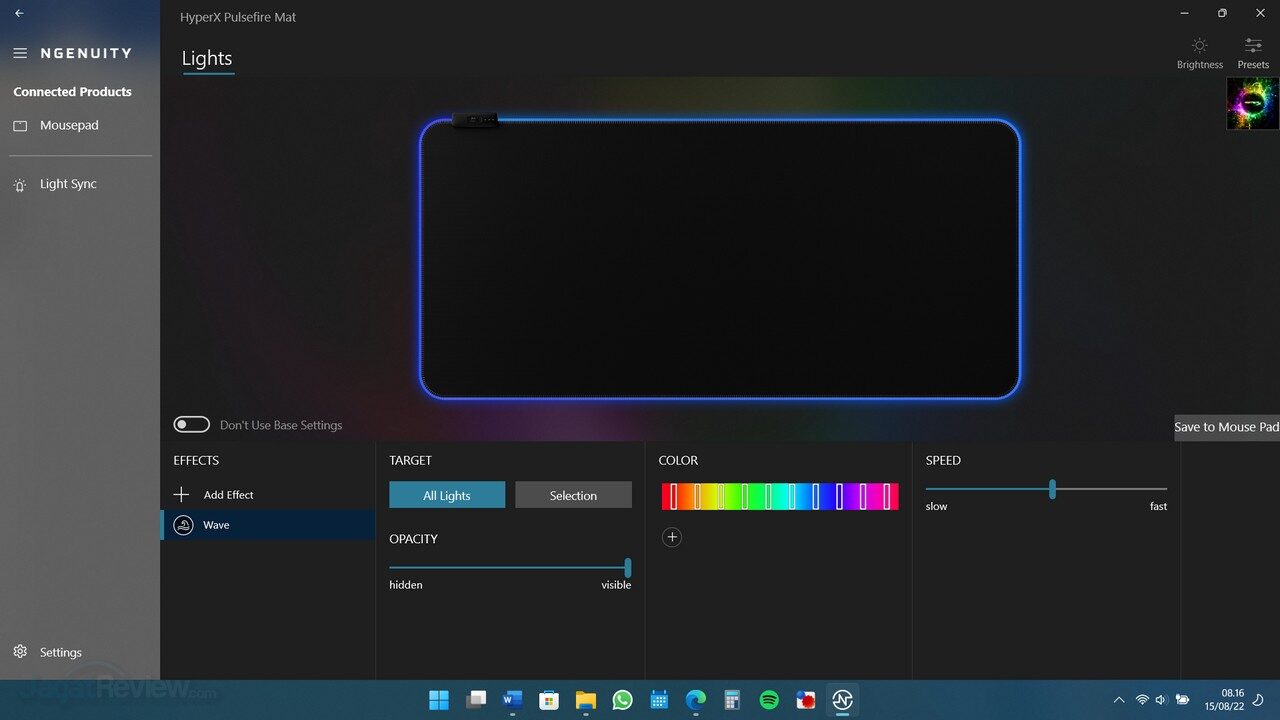Click the Opacity slider handle
Image resolution: width=1280 pixels, height=720 pixels.
(x=628, y=567)
